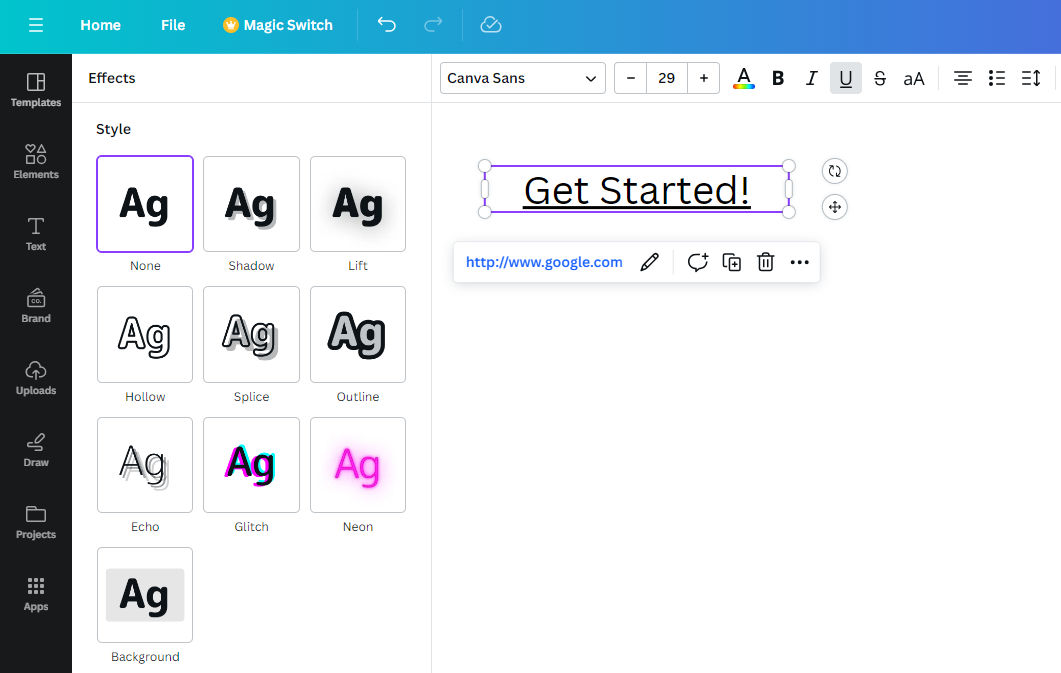The height and width of the screenshot is (673, 1061).
Task: Increase the font size with plus
Action: click(x=704, y=78)
